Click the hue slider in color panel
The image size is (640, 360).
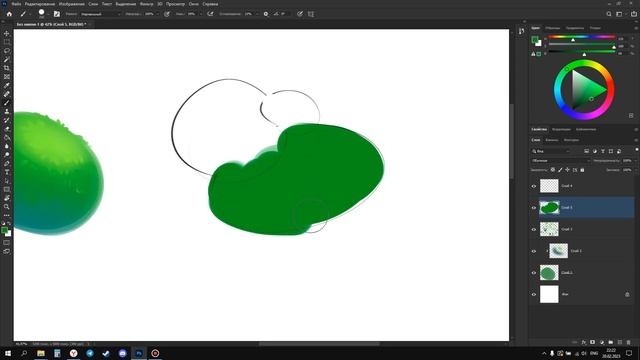pyautogui.click(x=582, y=38)
